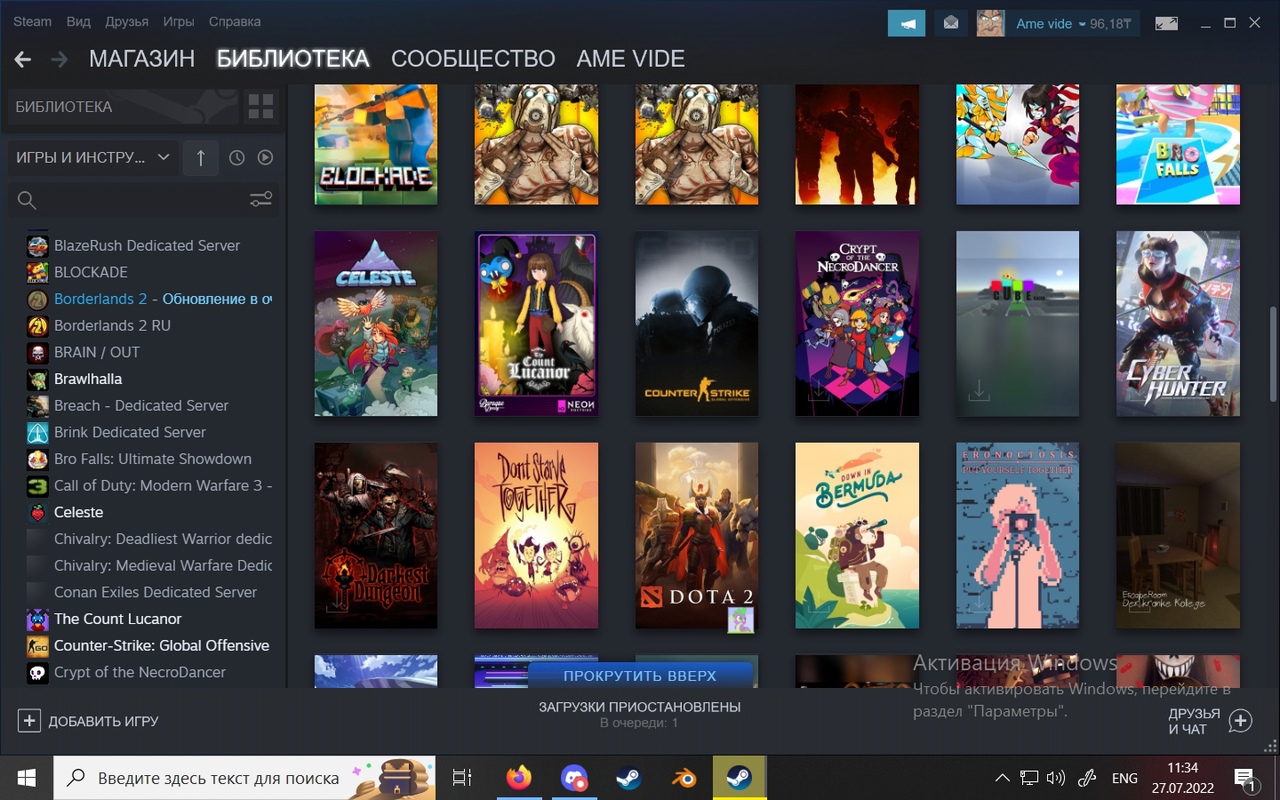Screen dimensions: 1280x800
Task: Go to the МАГАЗИН tab
Action: point(142,59)
